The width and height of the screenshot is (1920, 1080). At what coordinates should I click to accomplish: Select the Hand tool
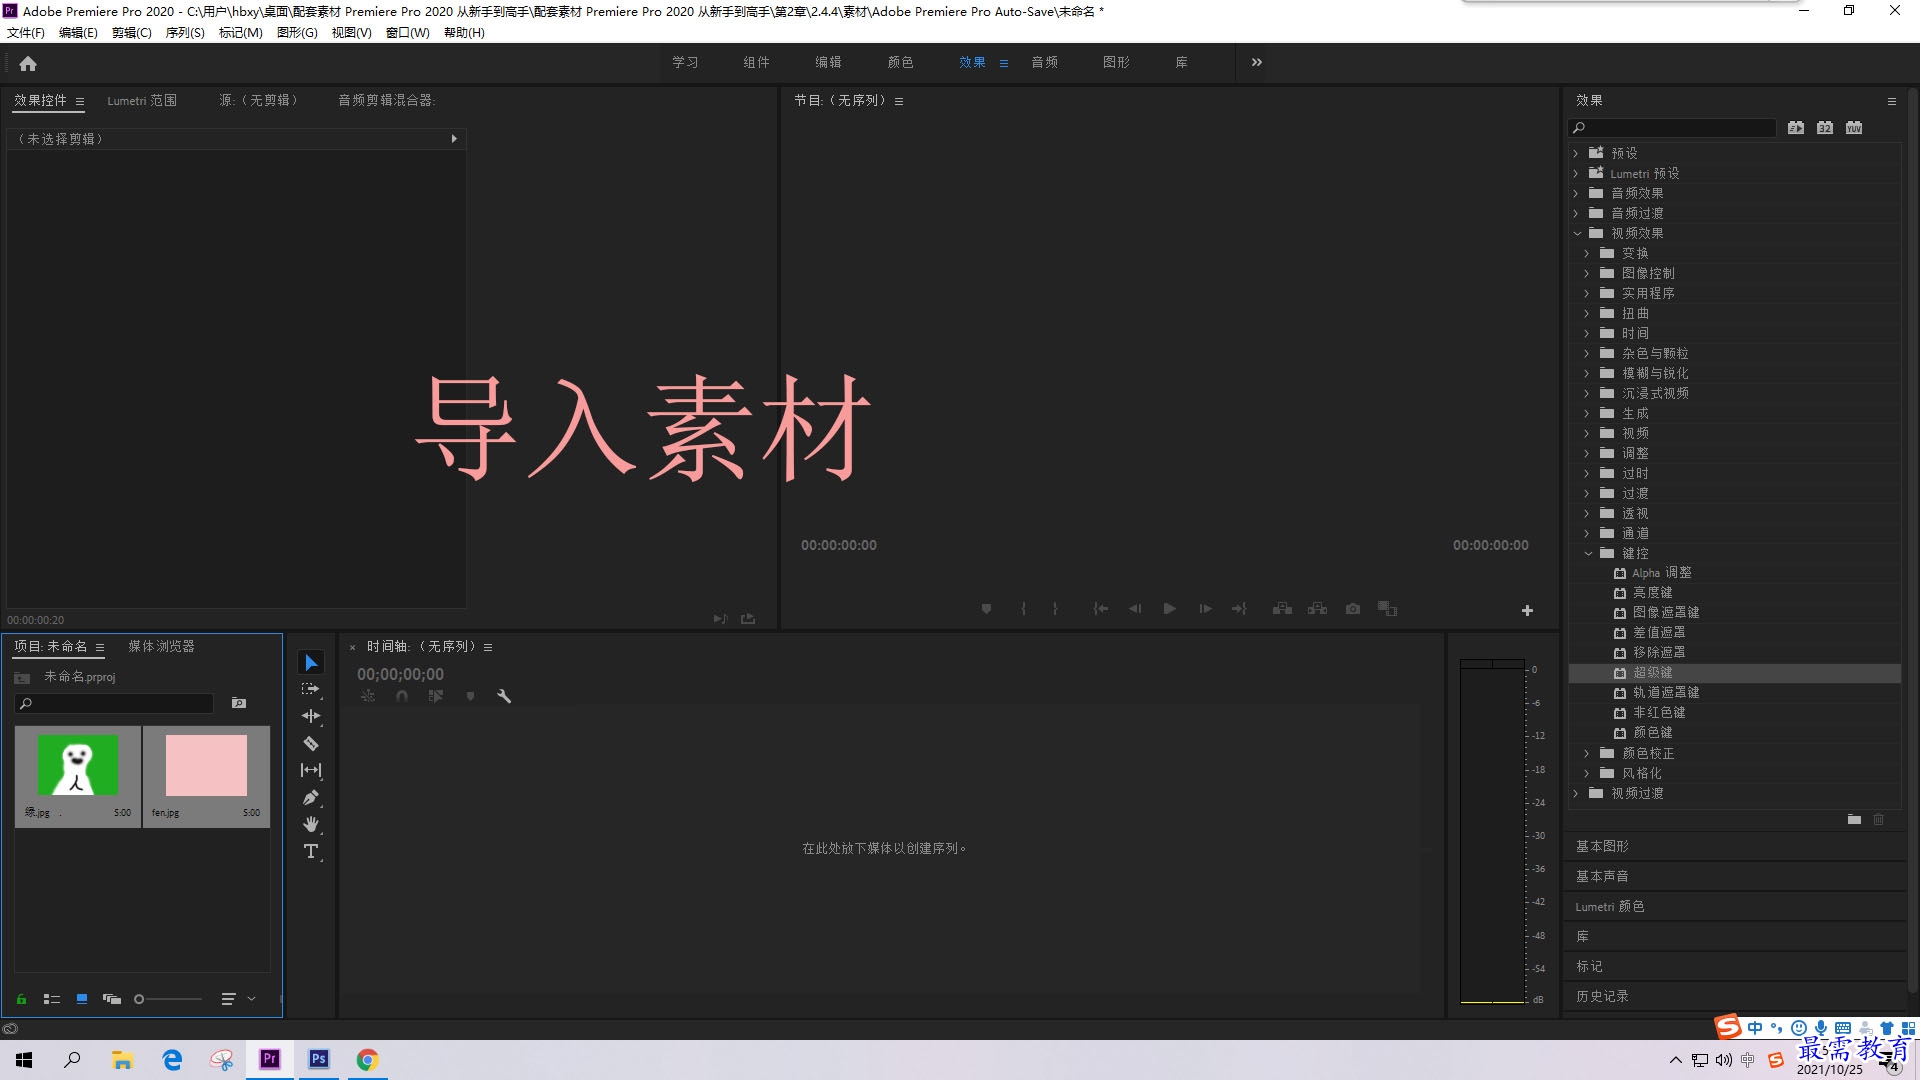[x=311, y=824]
